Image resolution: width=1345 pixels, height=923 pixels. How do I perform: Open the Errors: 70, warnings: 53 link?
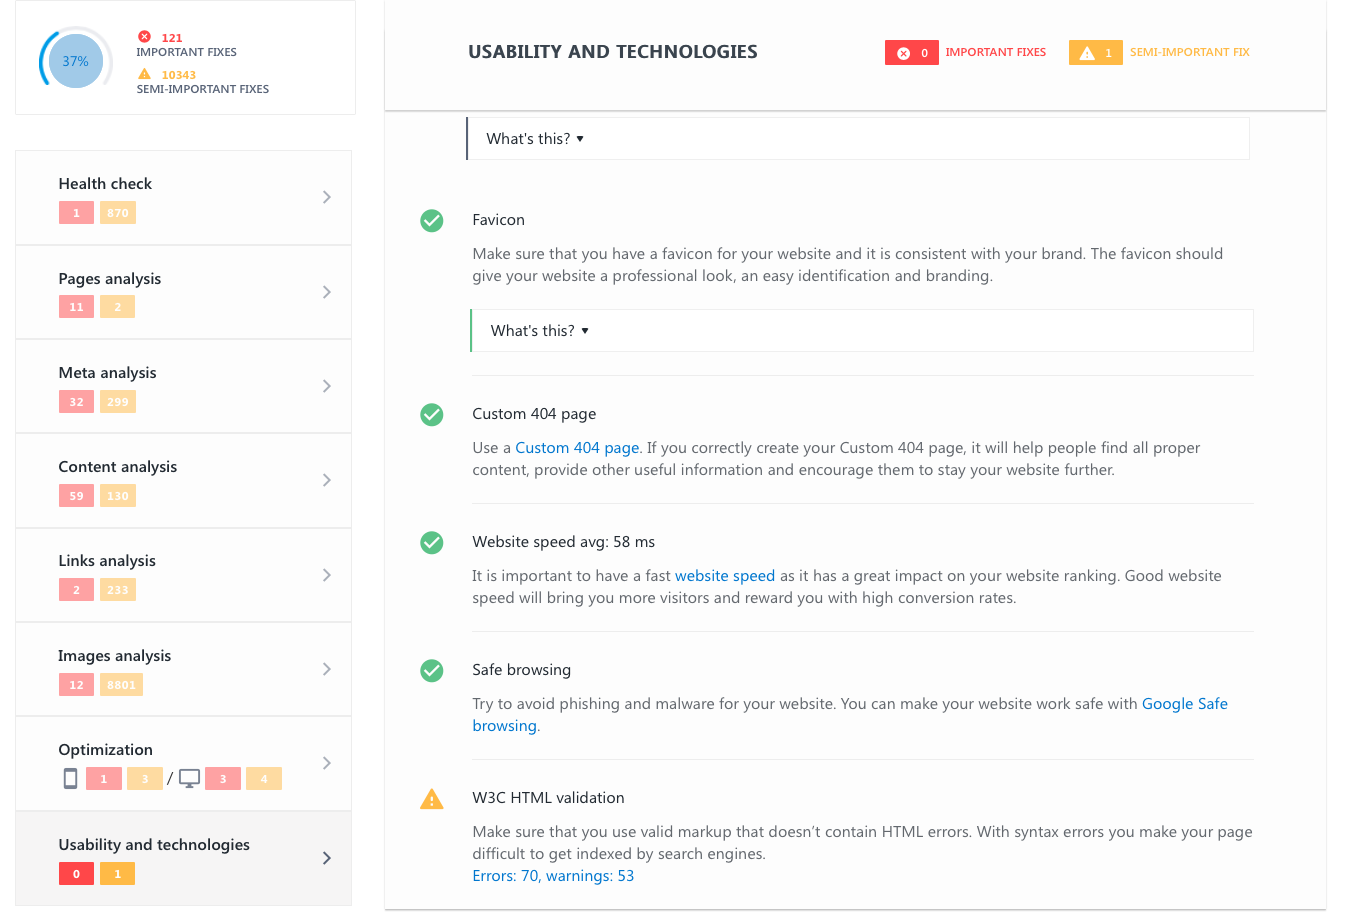click(x=553, y=876)
